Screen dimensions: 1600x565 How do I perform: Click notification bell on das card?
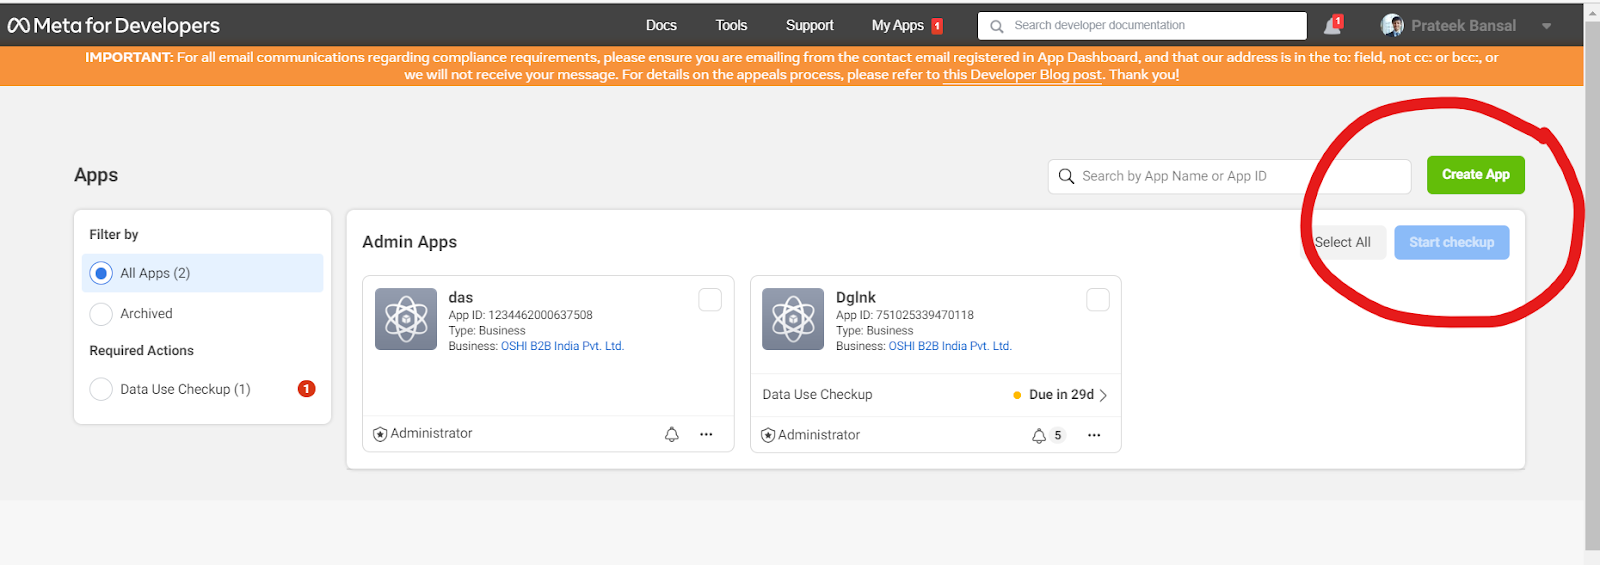[x=672, y=434]
